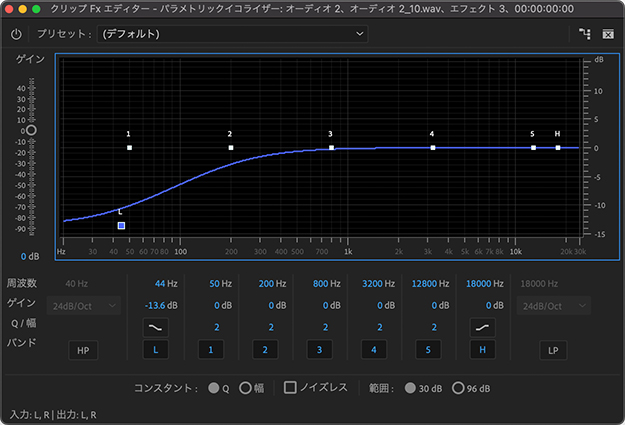Click the master gain slider knob

tap(31, 131)
